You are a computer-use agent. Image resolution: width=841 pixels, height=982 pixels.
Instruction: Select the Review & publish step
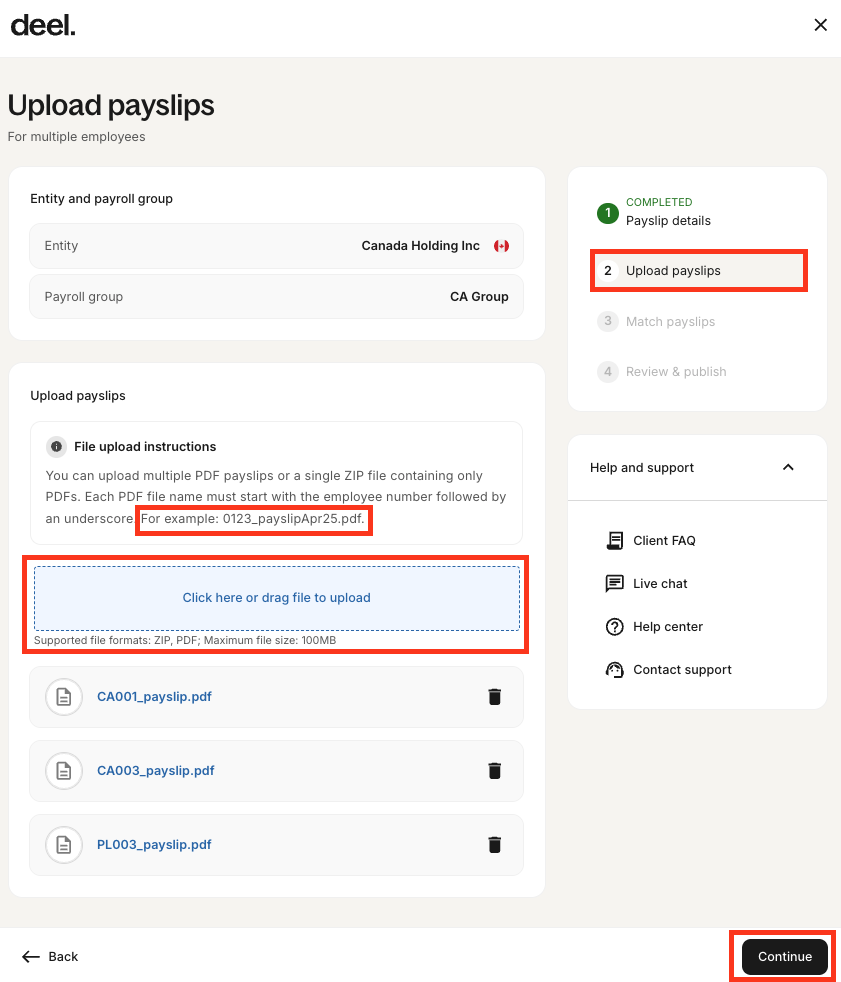(675, 372)
